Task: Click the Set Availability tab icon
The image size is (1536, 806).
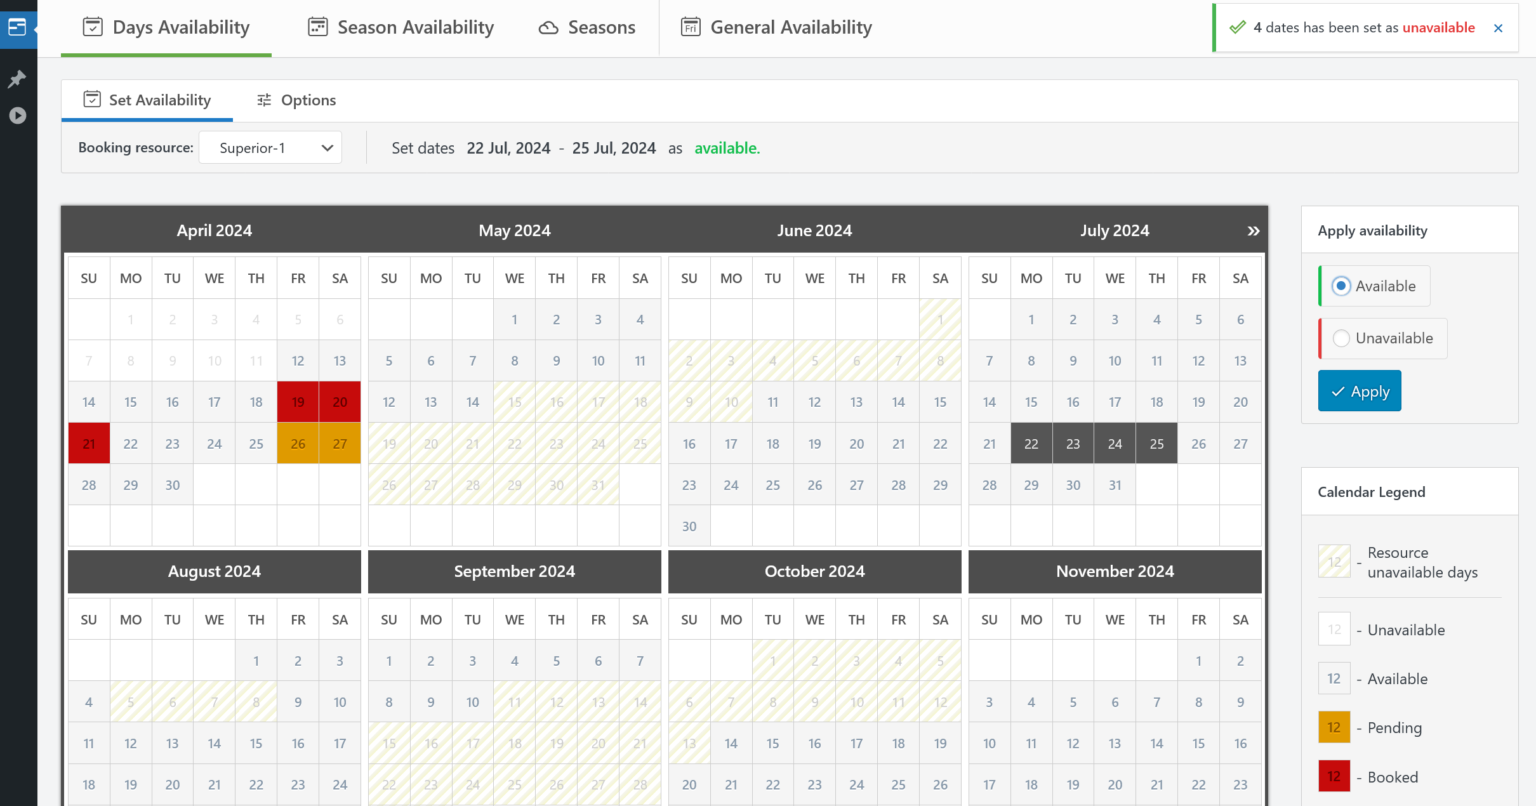Action: click(91, 100)
